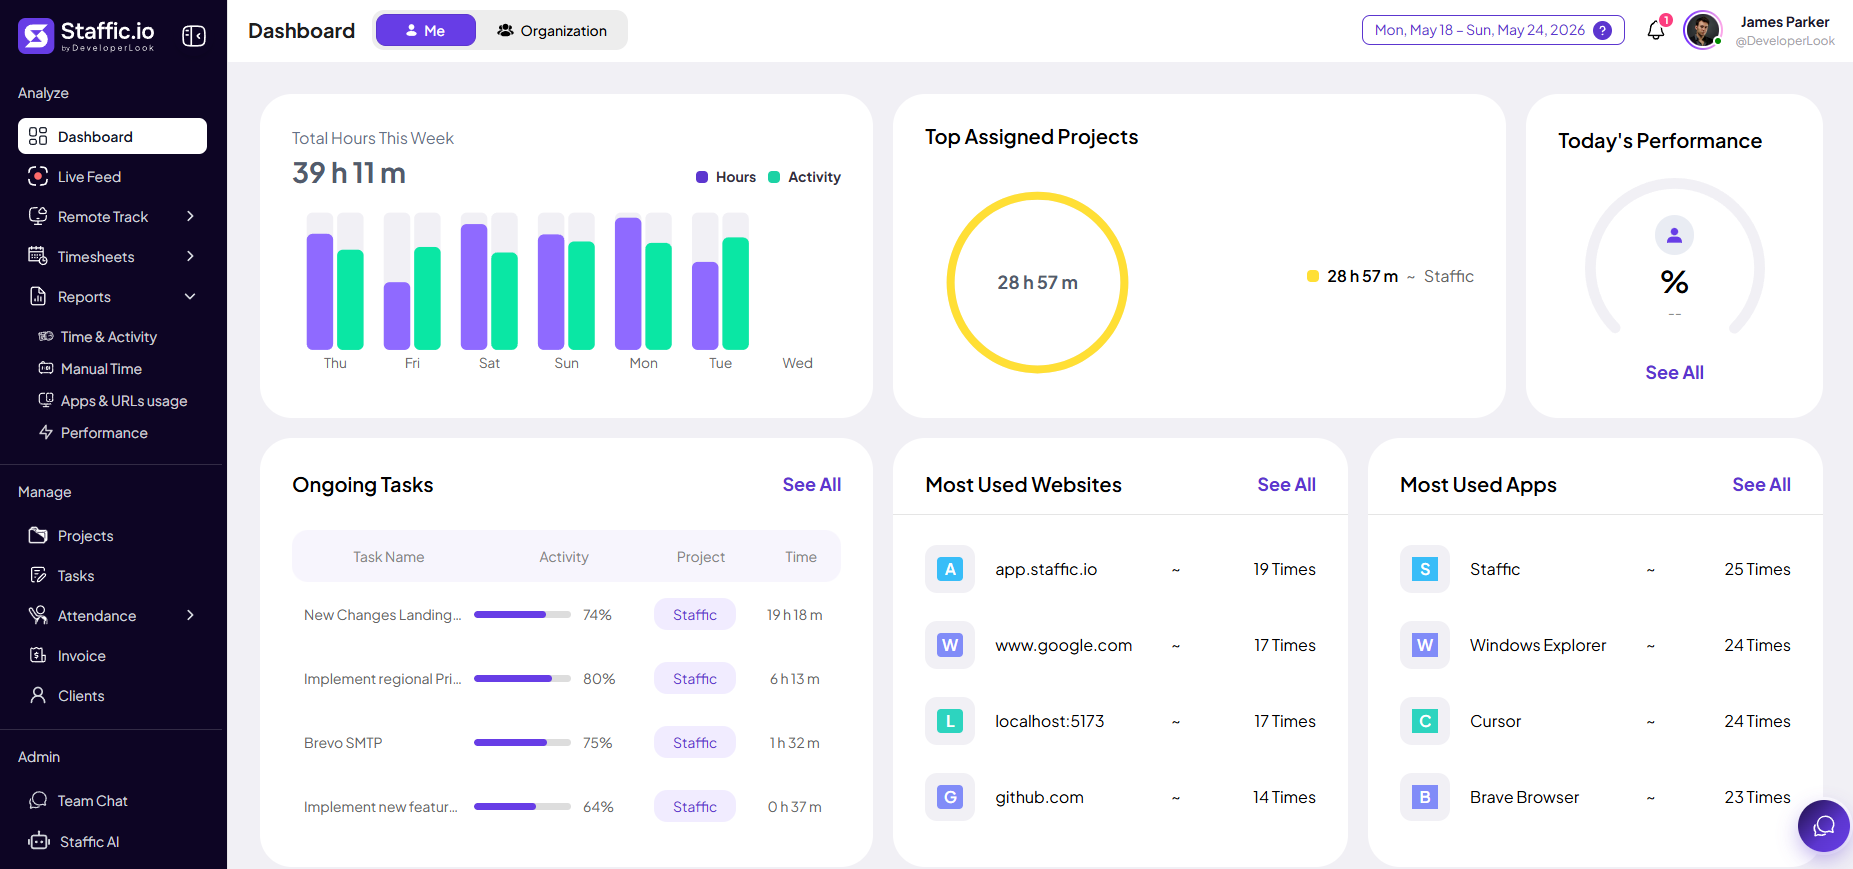
Task: Open the support chat bubble button
Action: [x=1824, y=826]
